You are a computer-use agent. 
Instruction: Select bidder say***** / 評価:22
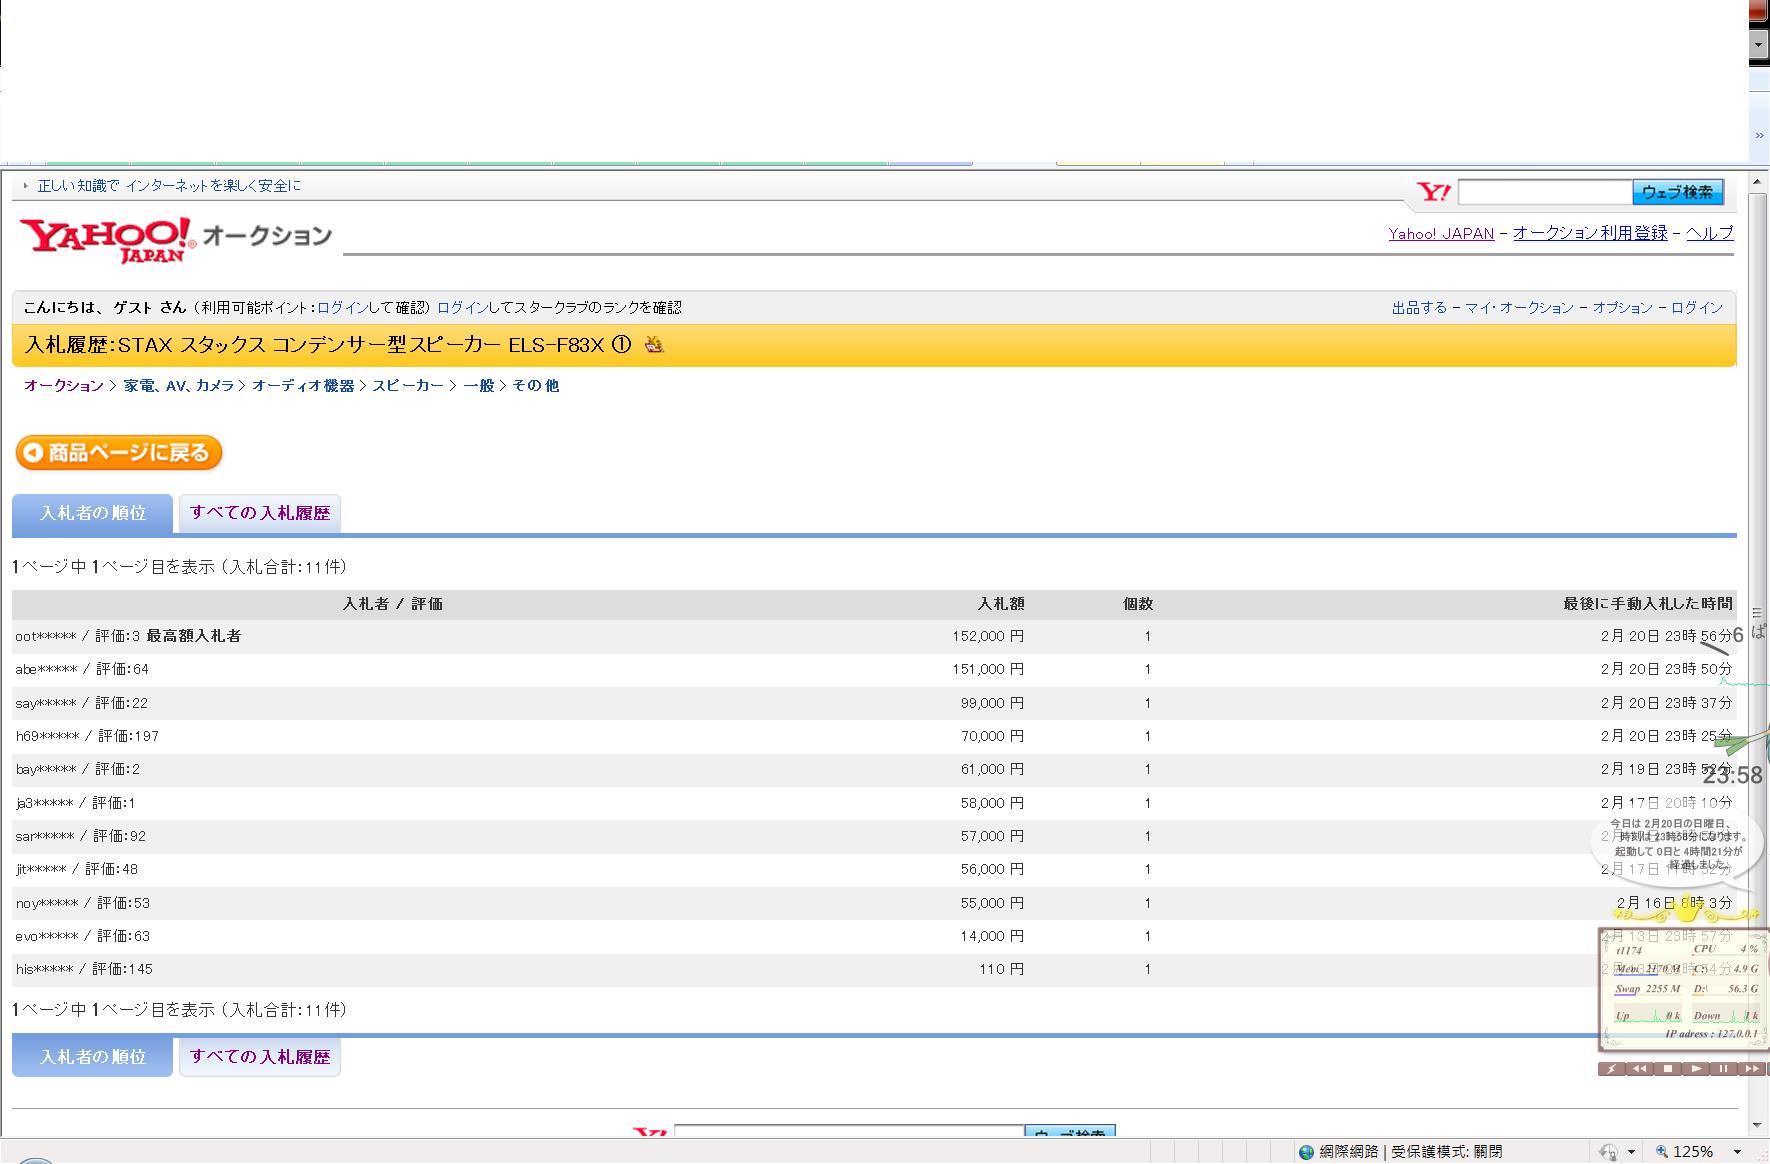[x=82, y=703]
